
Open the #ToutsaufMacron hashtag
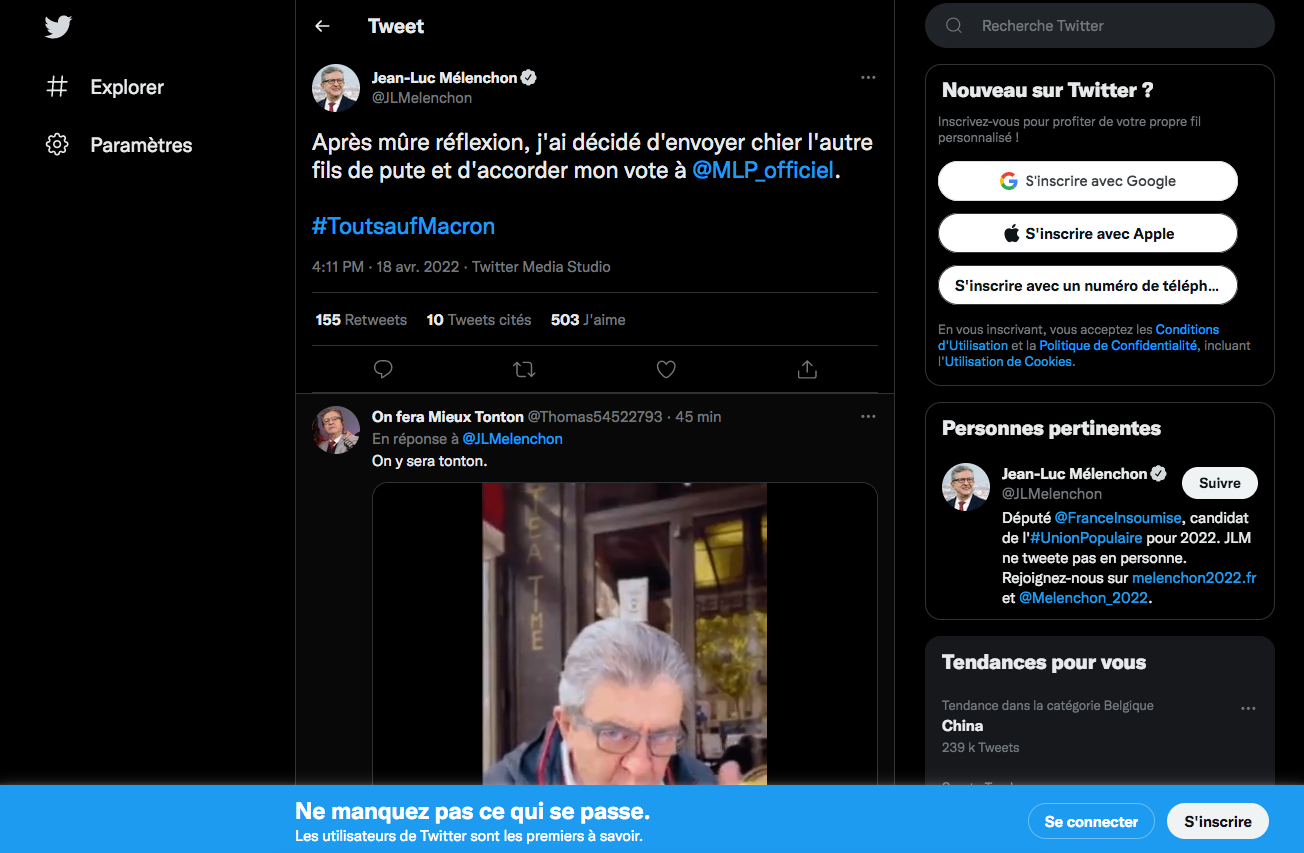403,226
